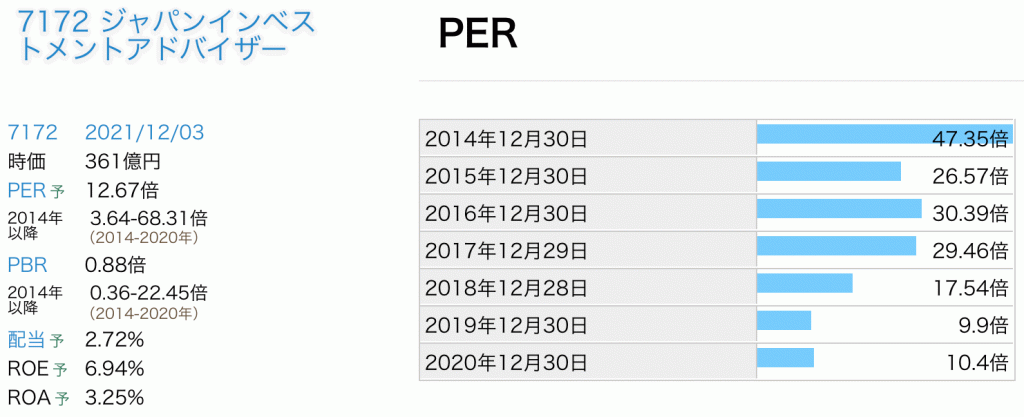This screenshot has height=417, width=1024.
Task: Click the 配当 dividend yield link
Action: [x=27, y=340]
